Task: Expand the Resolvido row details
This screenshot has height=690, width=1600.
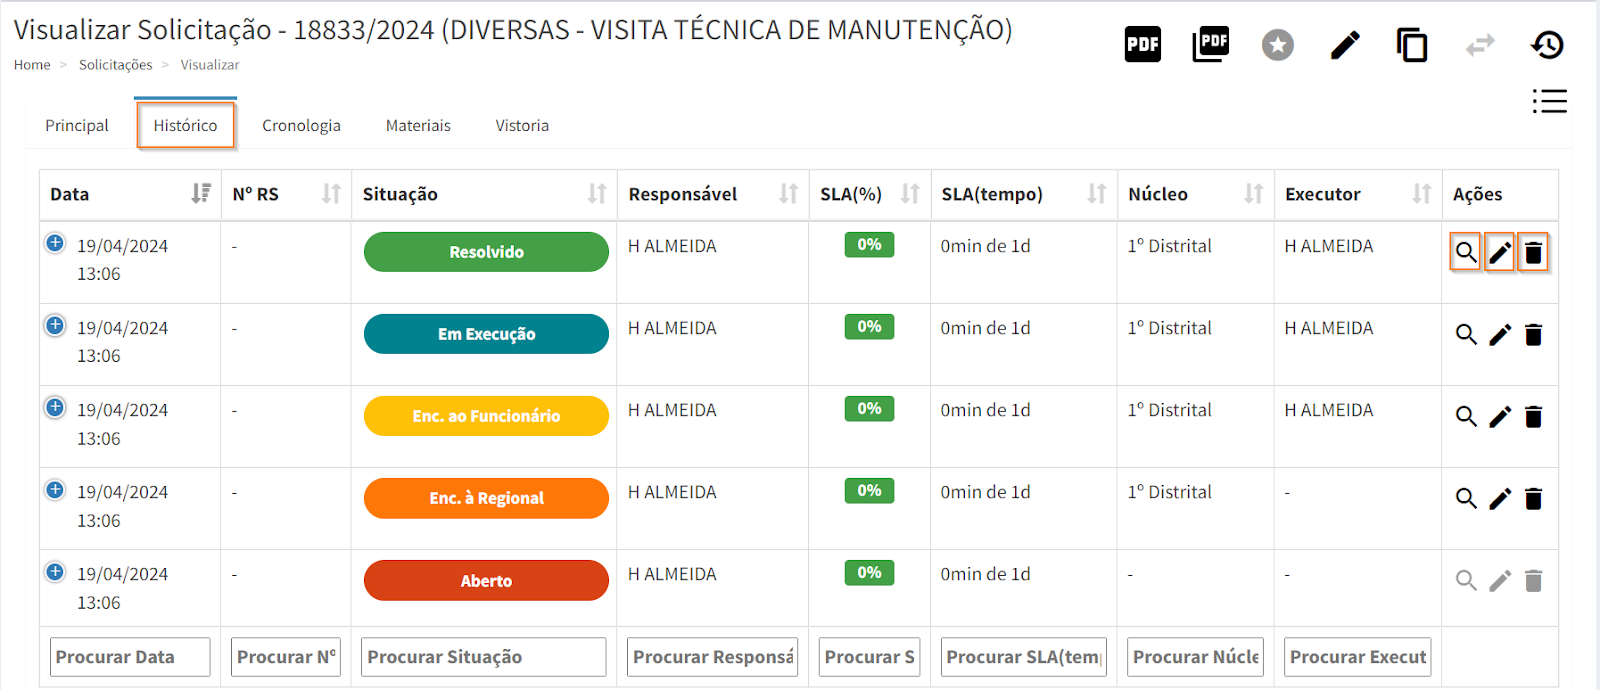Action: (x=55, y=243)
